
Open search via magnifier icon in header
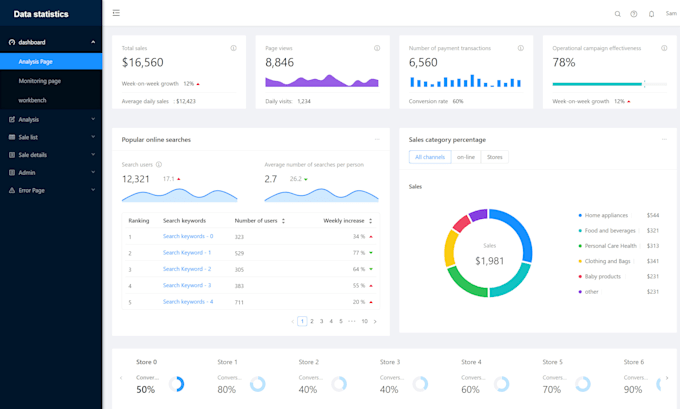618,14
